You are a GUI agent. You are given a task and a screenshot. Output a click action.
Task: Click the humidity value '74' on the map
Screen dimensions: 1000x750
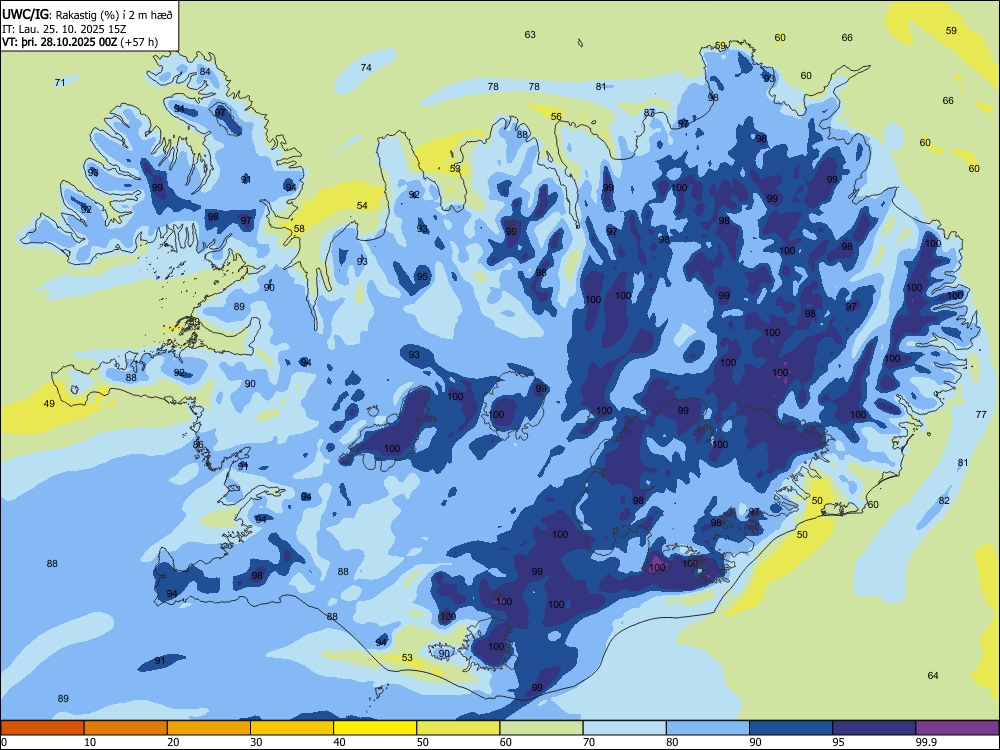366,67
